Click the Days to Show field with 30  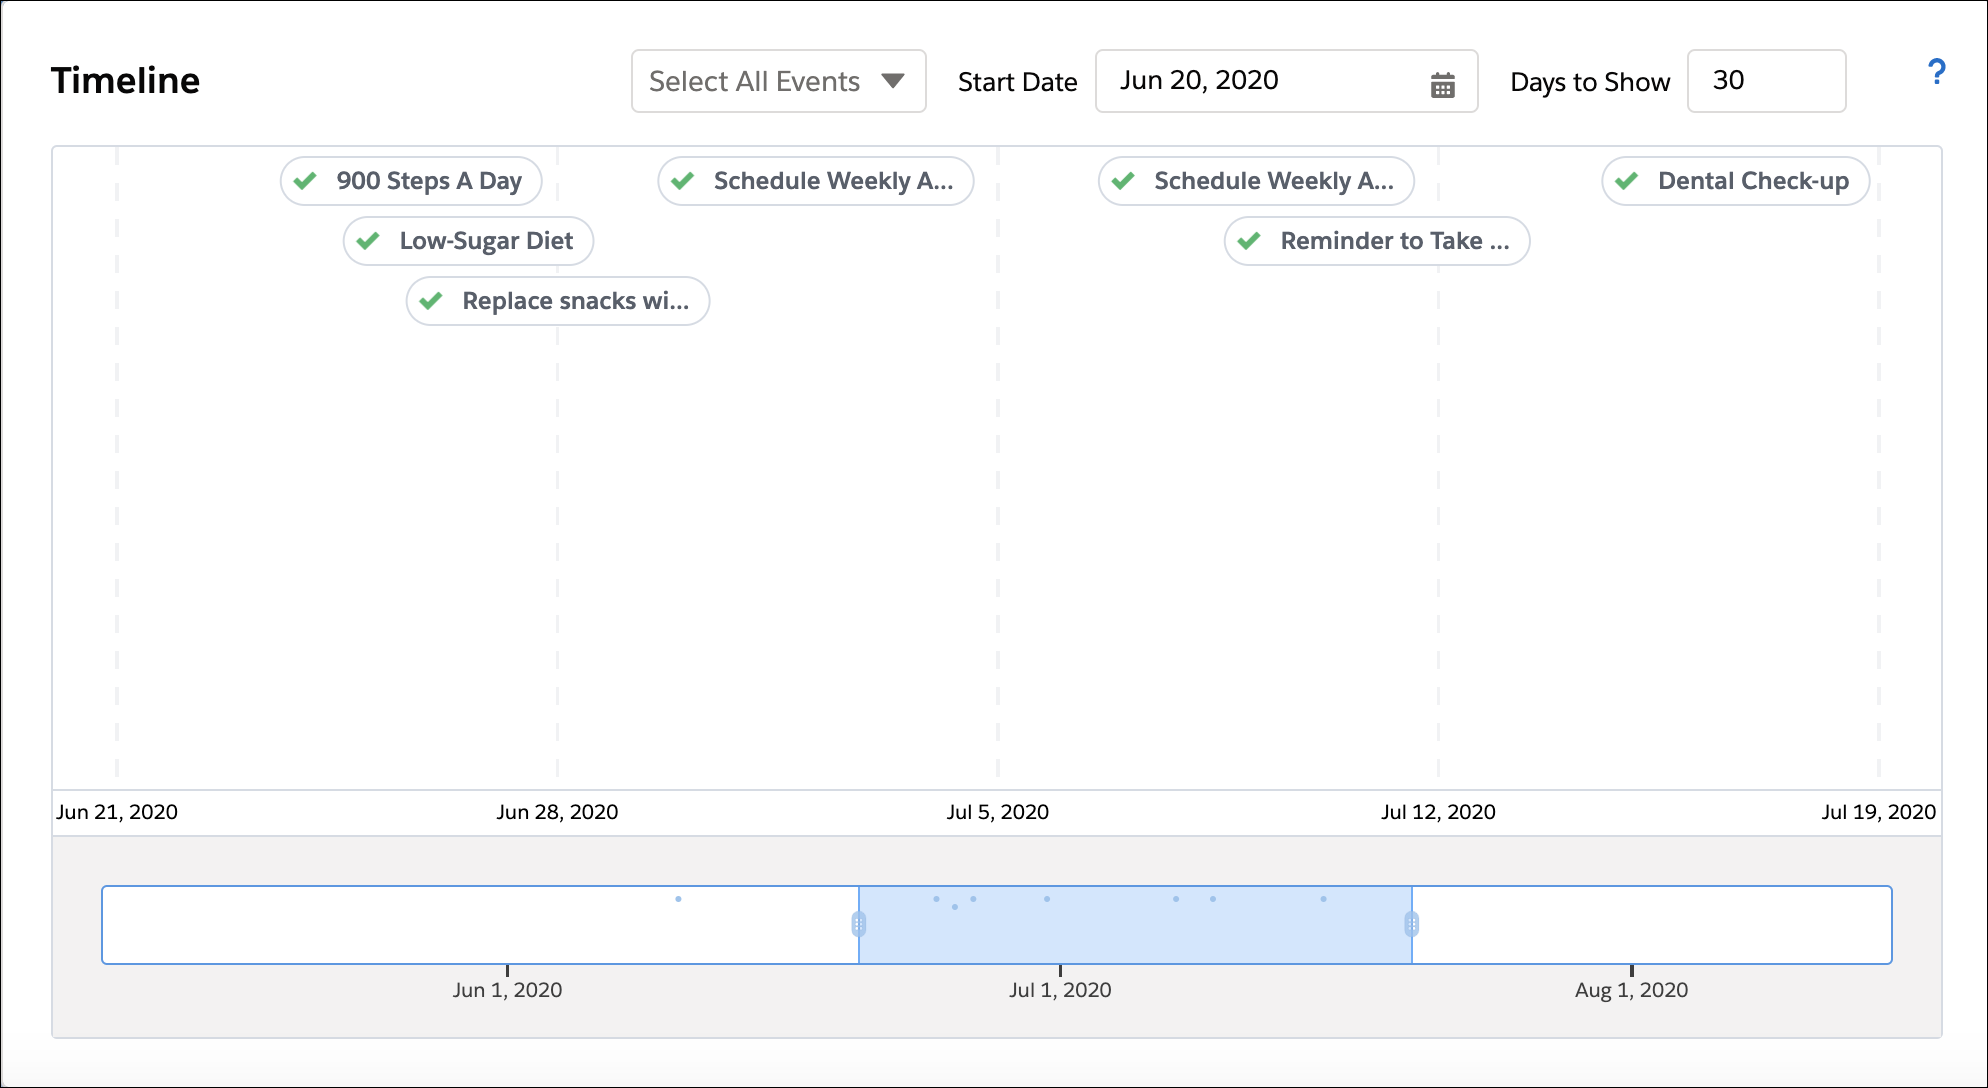point(1766,81)
